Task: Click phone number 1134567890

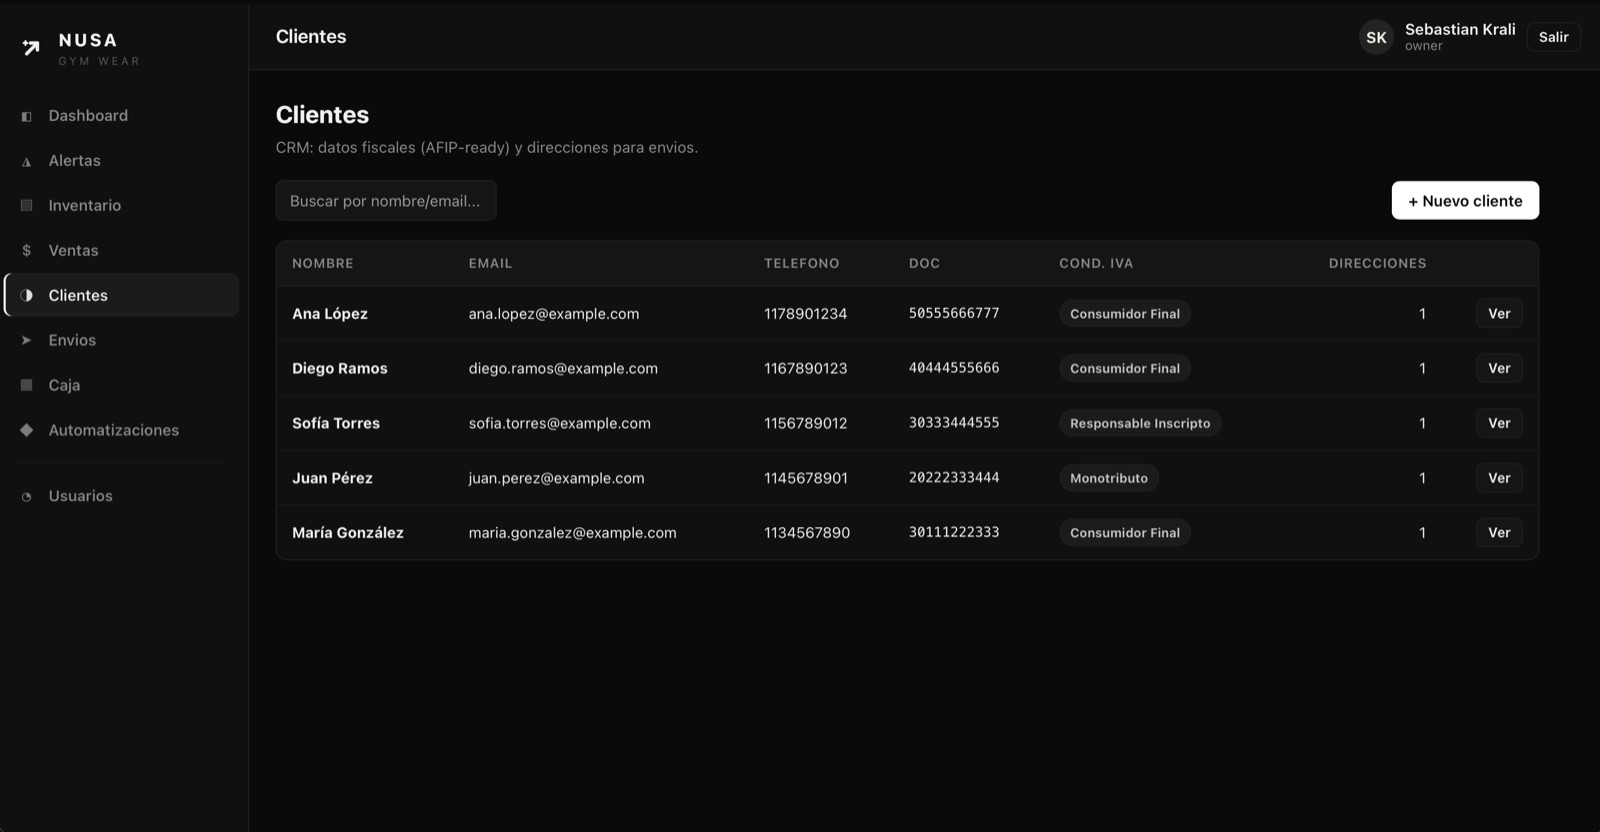Action: (x=807, y=533)
